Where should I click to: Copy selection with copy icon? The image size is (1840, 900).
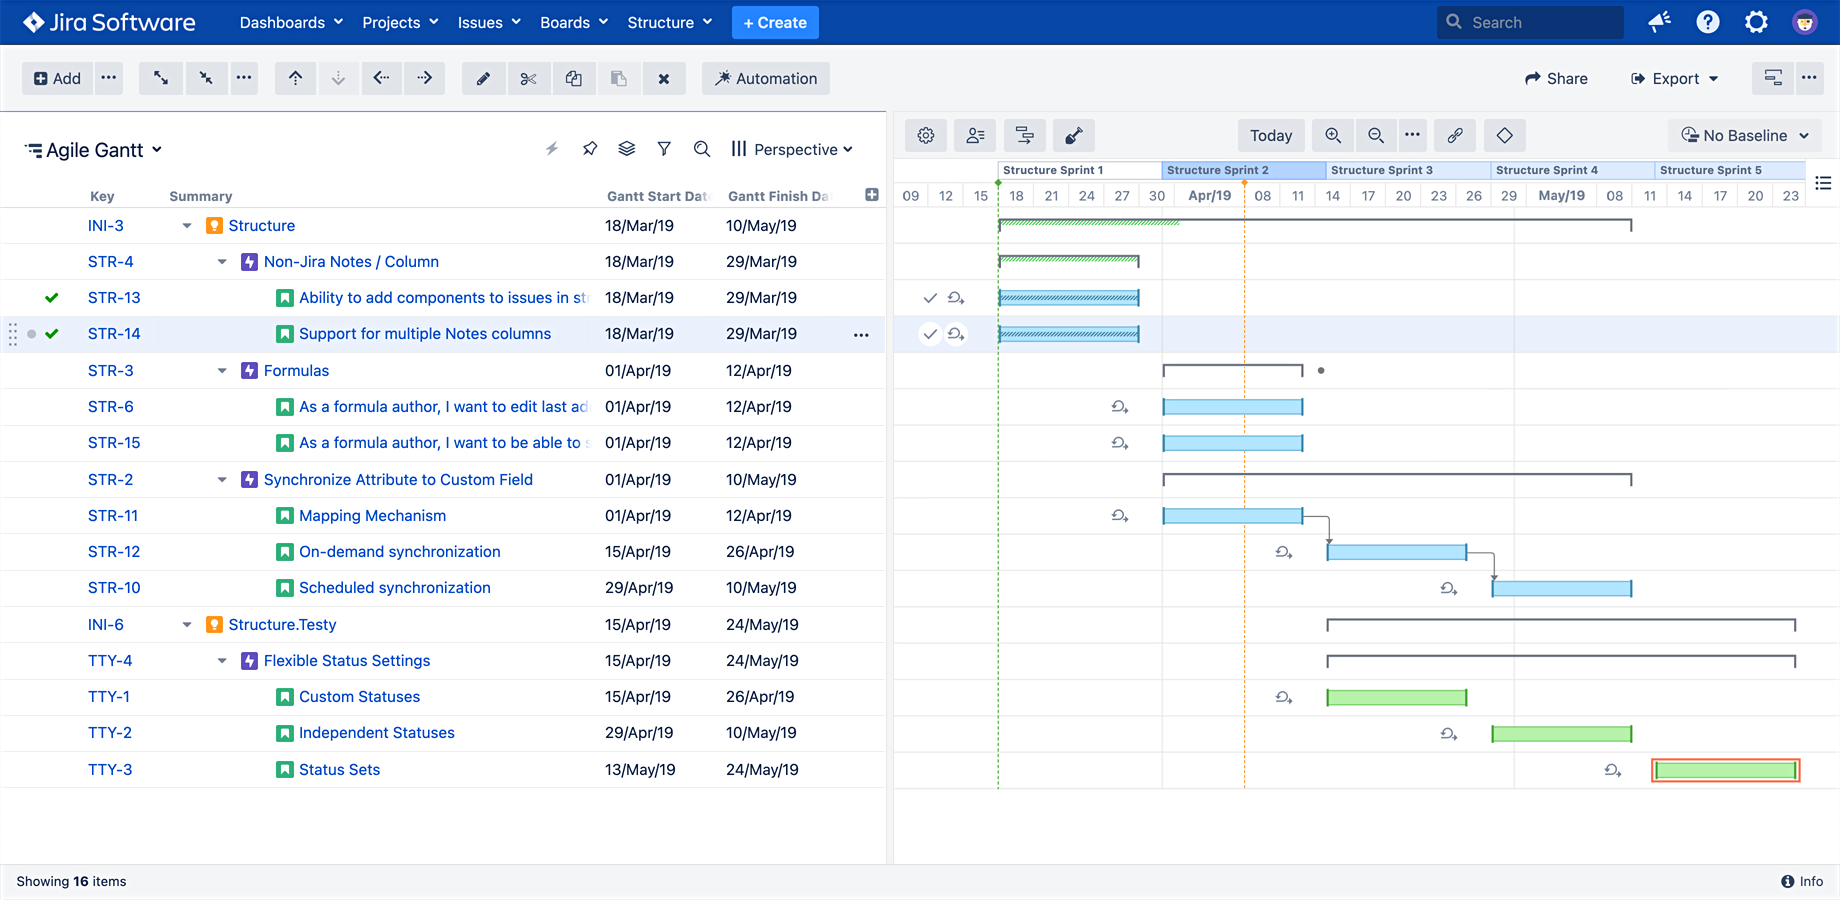click(573, 78)
